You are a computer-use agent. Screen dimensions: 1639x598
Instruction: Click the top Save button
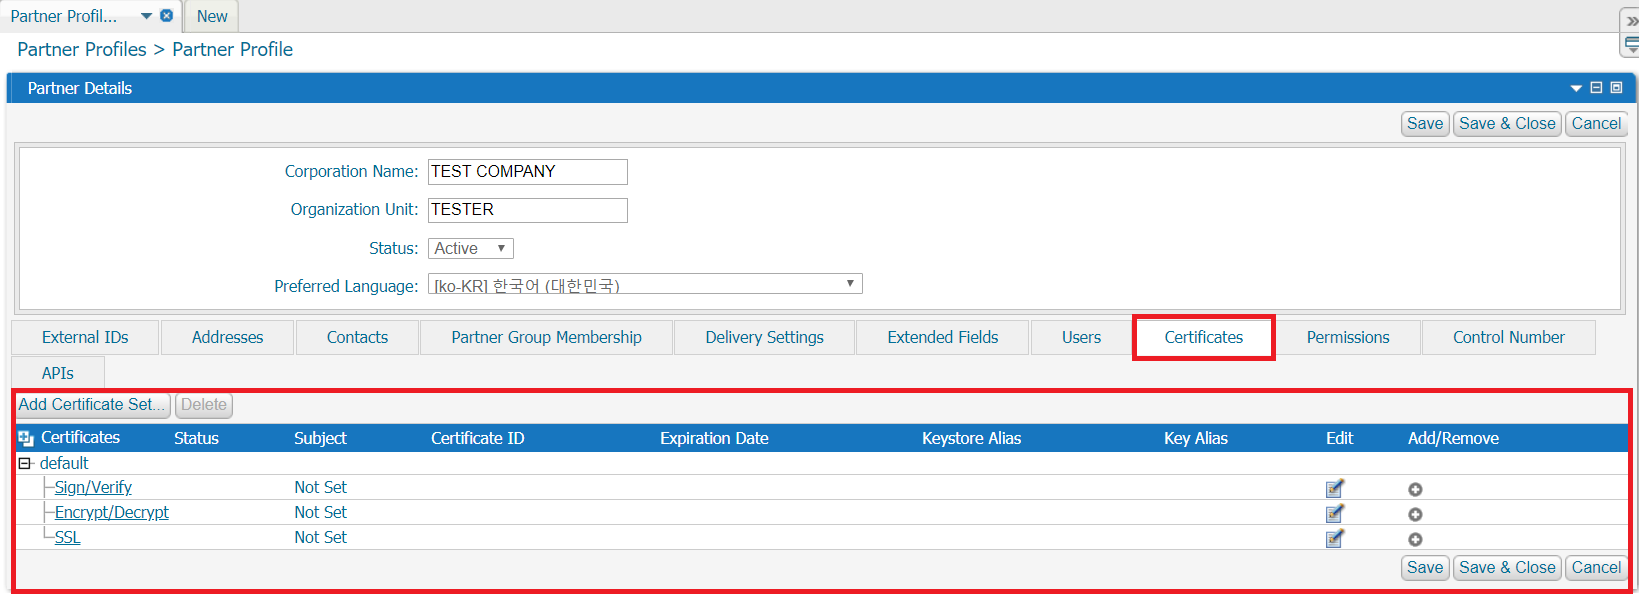click(x=1425, y=124)
